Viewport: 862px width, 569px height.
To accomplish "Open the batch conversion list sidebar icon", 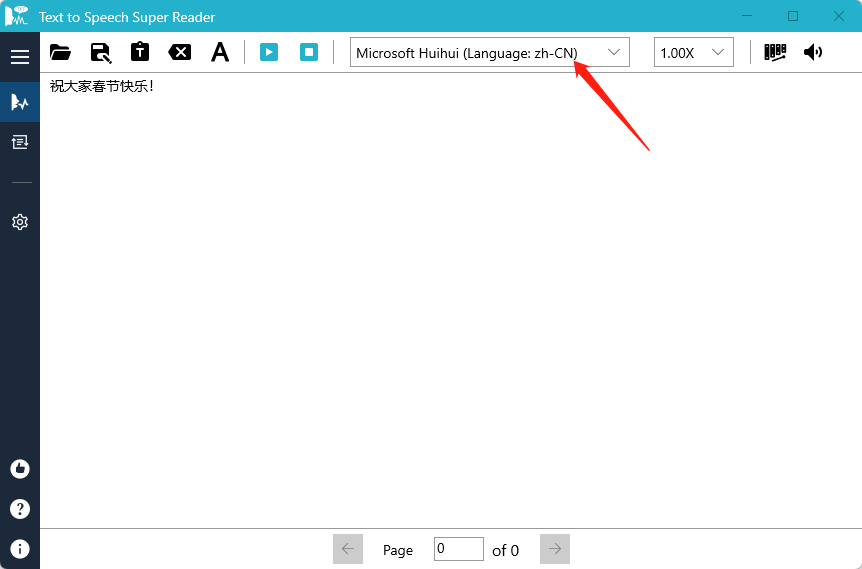I will coord(20,142).
